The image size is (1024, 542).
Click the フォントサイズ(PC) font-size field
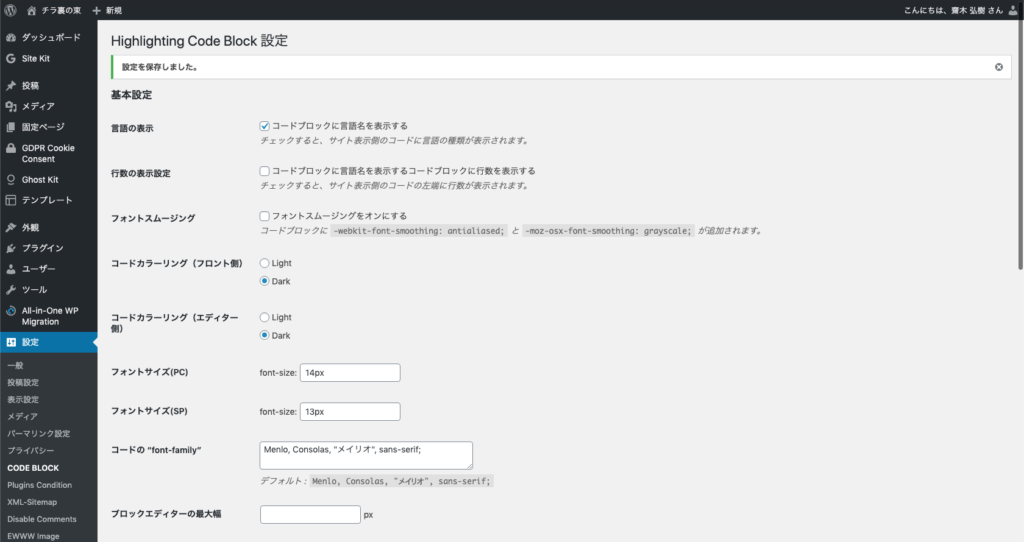(350, 373)
